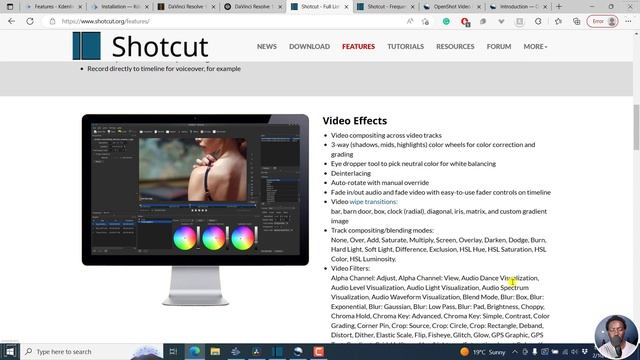This screenshot has width=640, height=360.
Task: Open the OpenShot taskbar icon
Action: pos(298,351)
